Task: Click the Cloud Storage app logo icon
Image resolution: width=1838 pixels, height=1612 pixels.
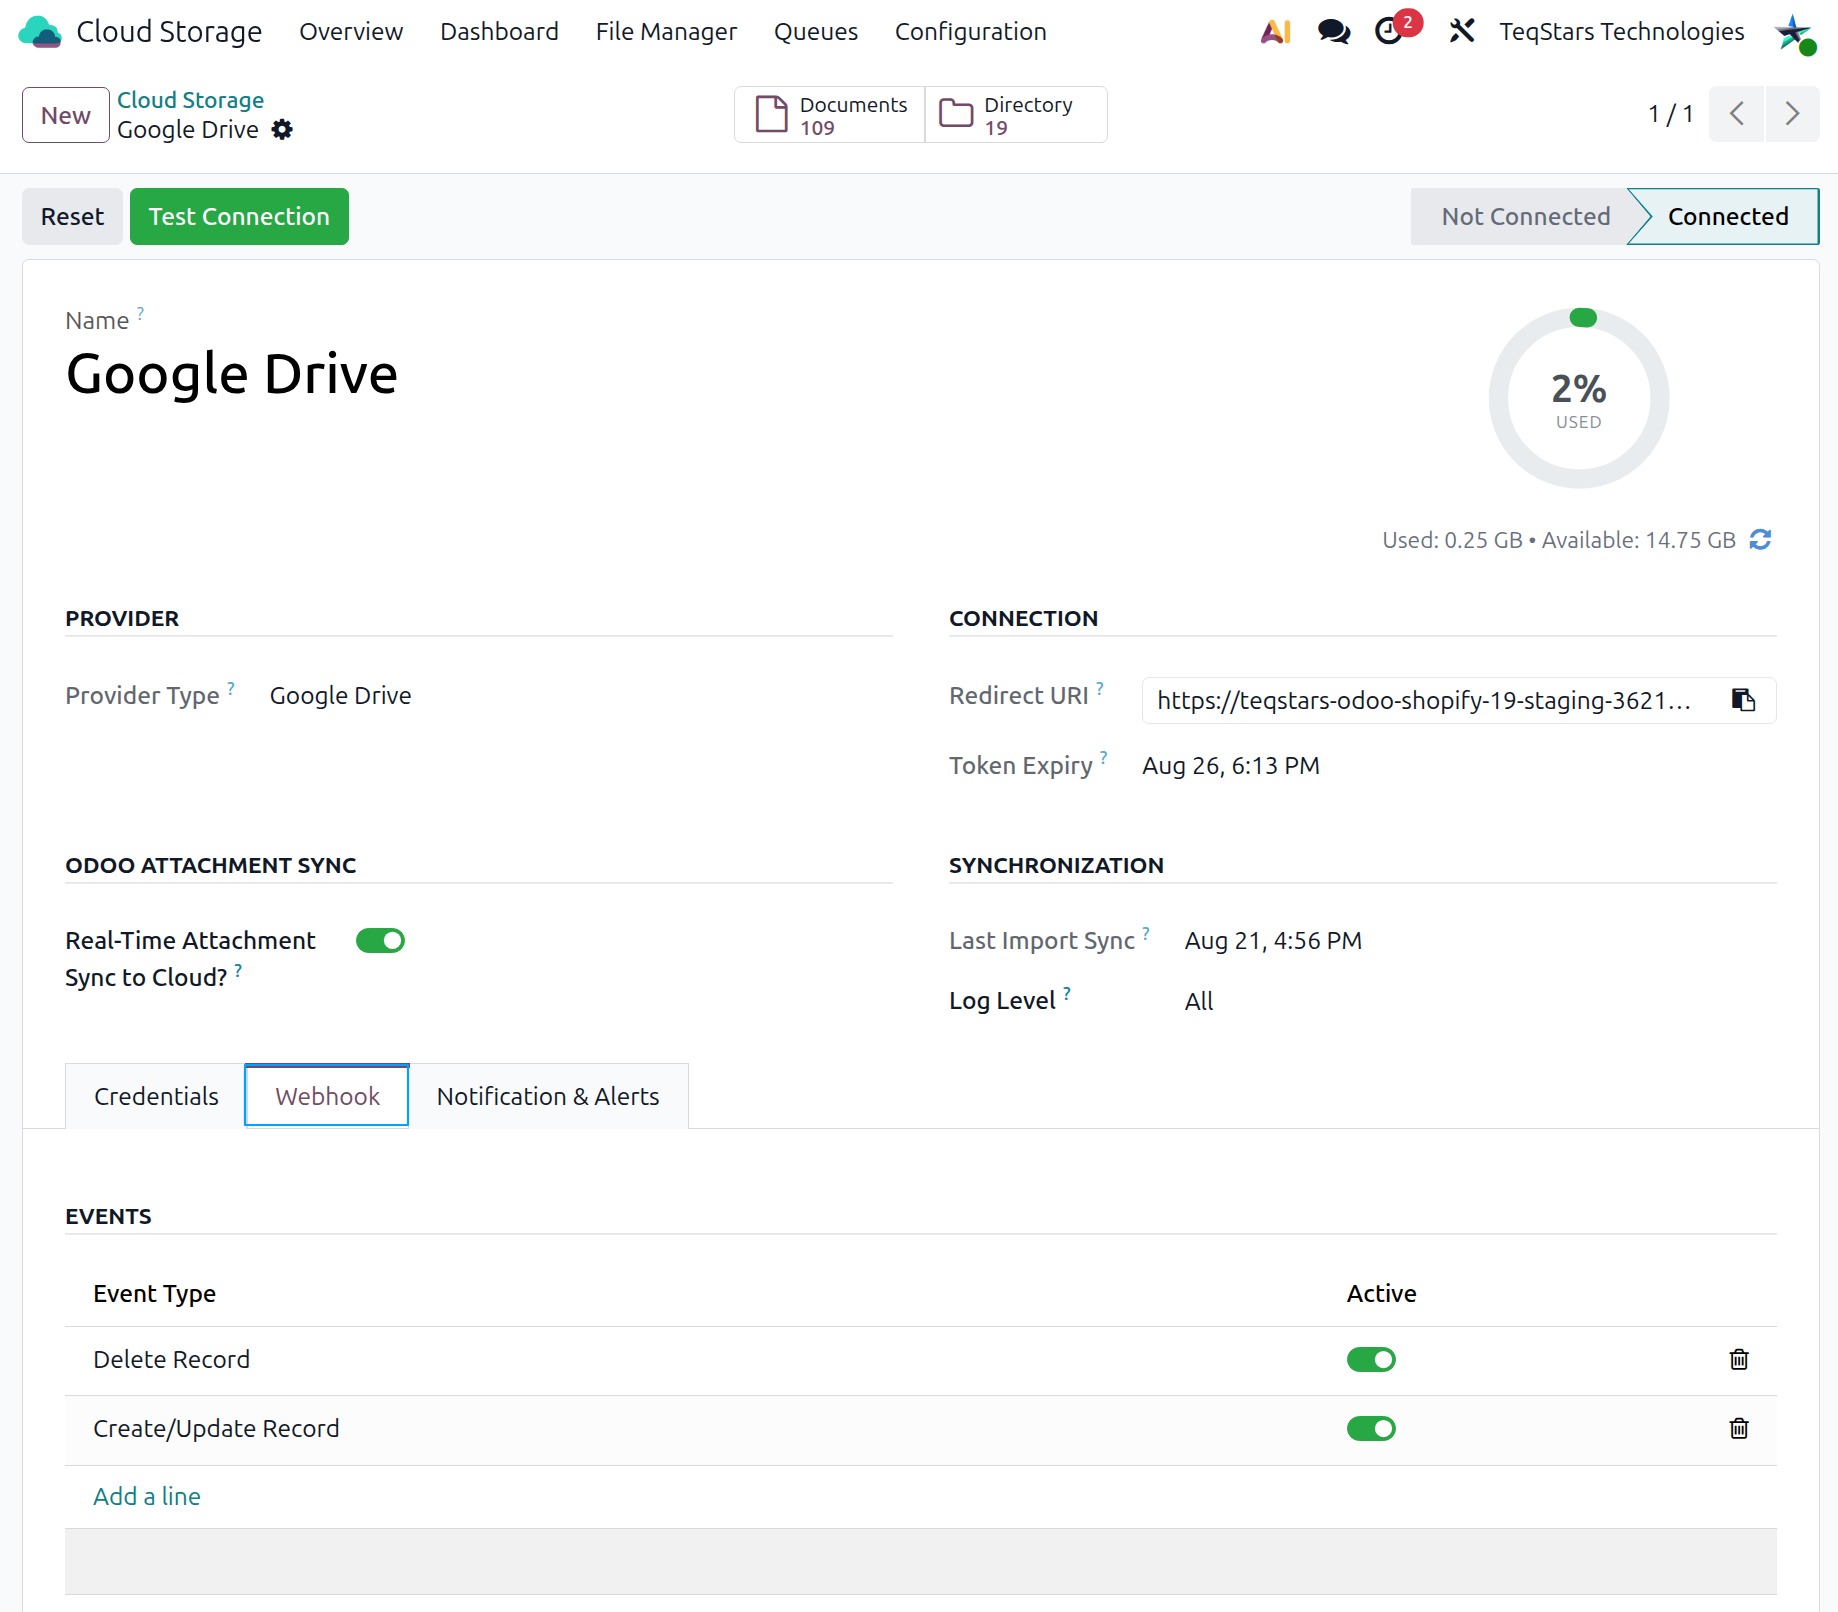Action: [x=40, y=32]
